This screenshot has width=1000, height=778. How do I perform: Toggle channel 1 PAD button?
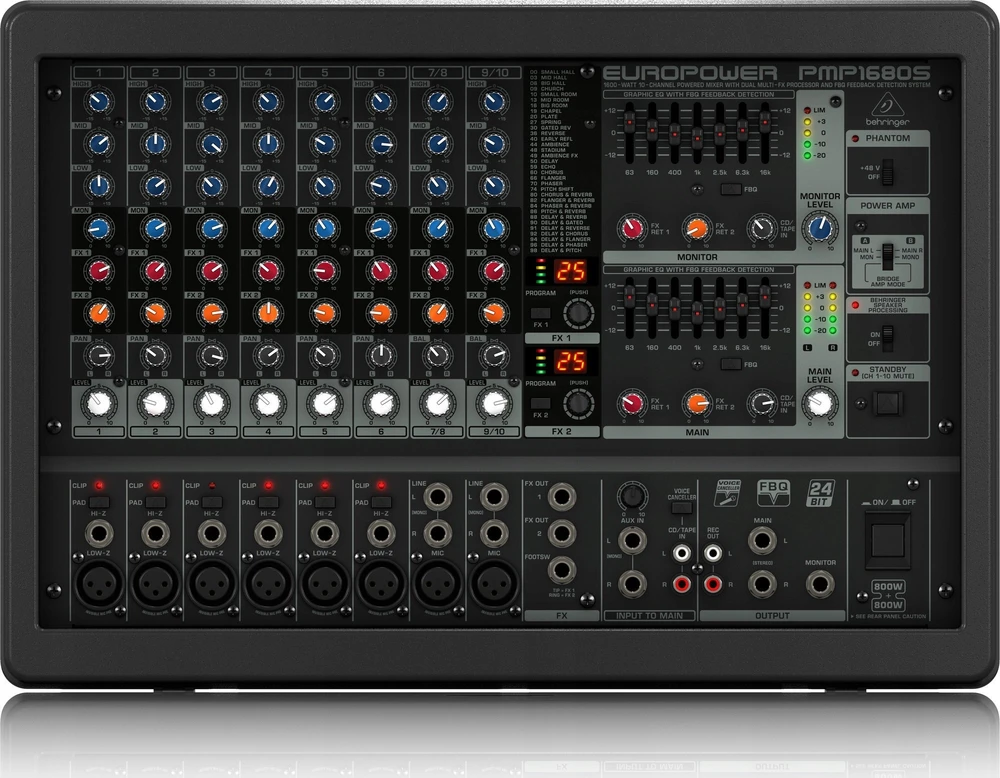99,502
